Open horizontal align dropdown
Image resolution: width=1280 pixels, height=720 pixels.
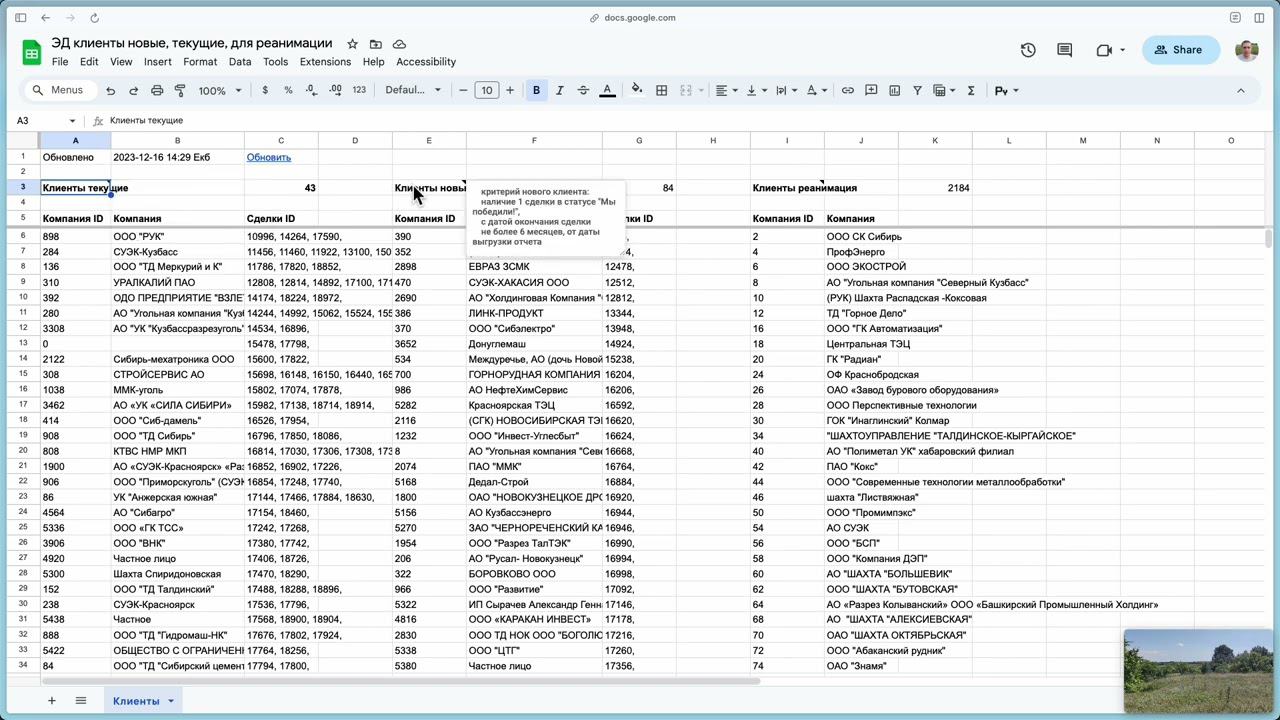click(x=725, y=90)
